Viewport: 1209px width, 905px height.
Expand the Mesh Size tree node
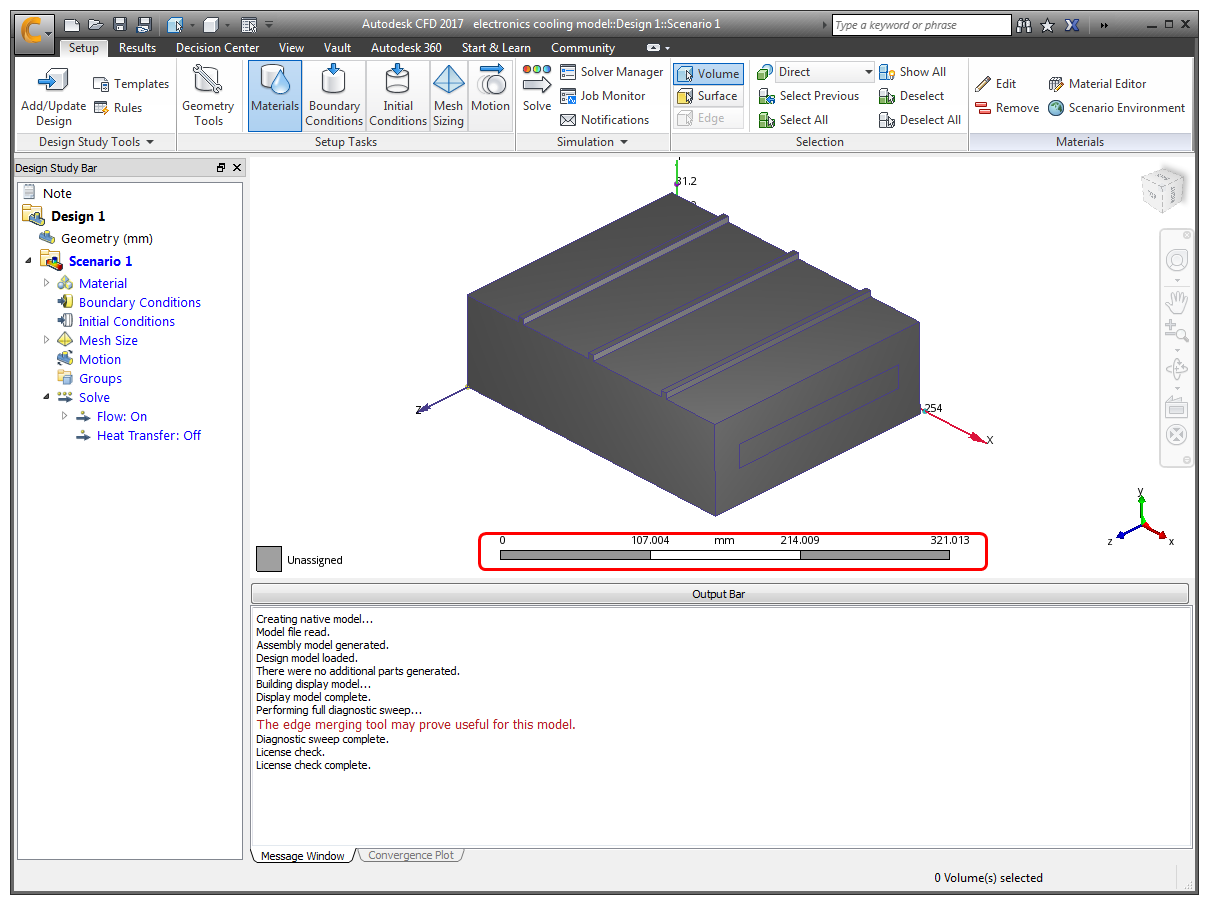[46, 340]
